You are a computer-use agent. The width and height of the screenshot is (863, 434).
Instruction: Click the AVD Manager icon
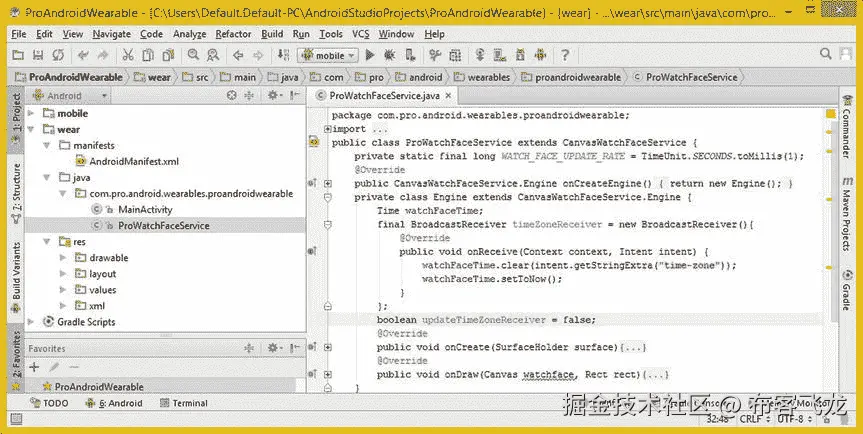click(x=500, y=55)
